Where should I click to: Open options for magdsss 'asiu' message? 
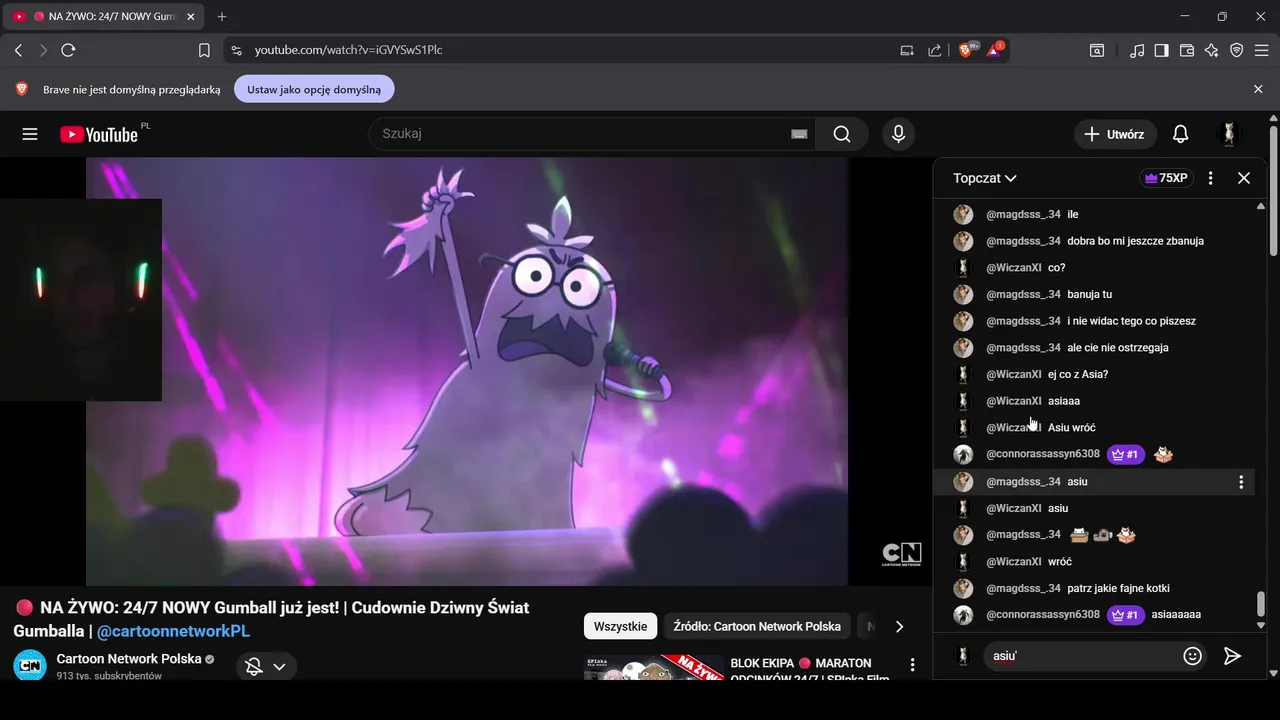click(x=1241, y=482)
